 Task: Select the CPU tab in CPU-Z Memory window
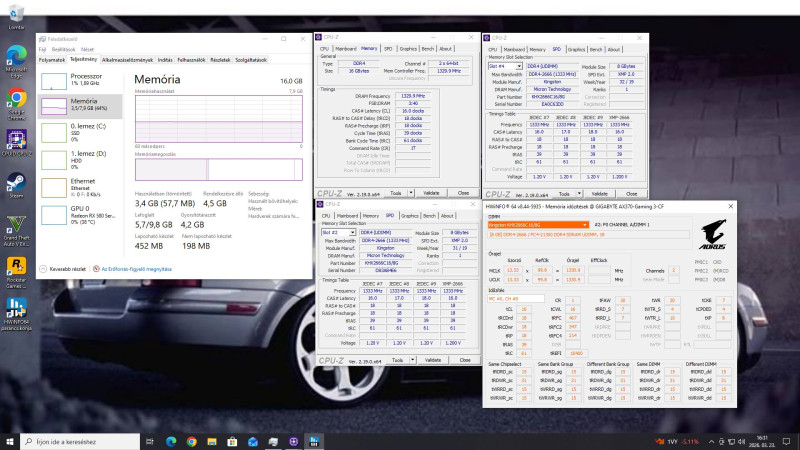pos(324,49)
